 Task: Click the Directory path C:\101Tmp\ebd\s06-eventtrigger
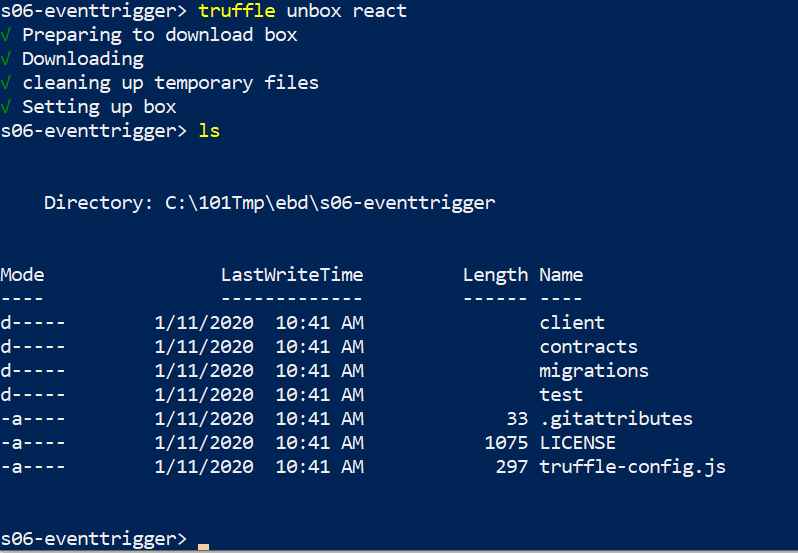[330, 202]
